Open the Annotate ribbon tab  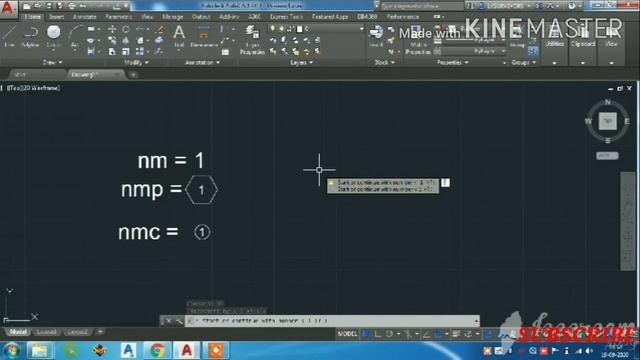84,17
